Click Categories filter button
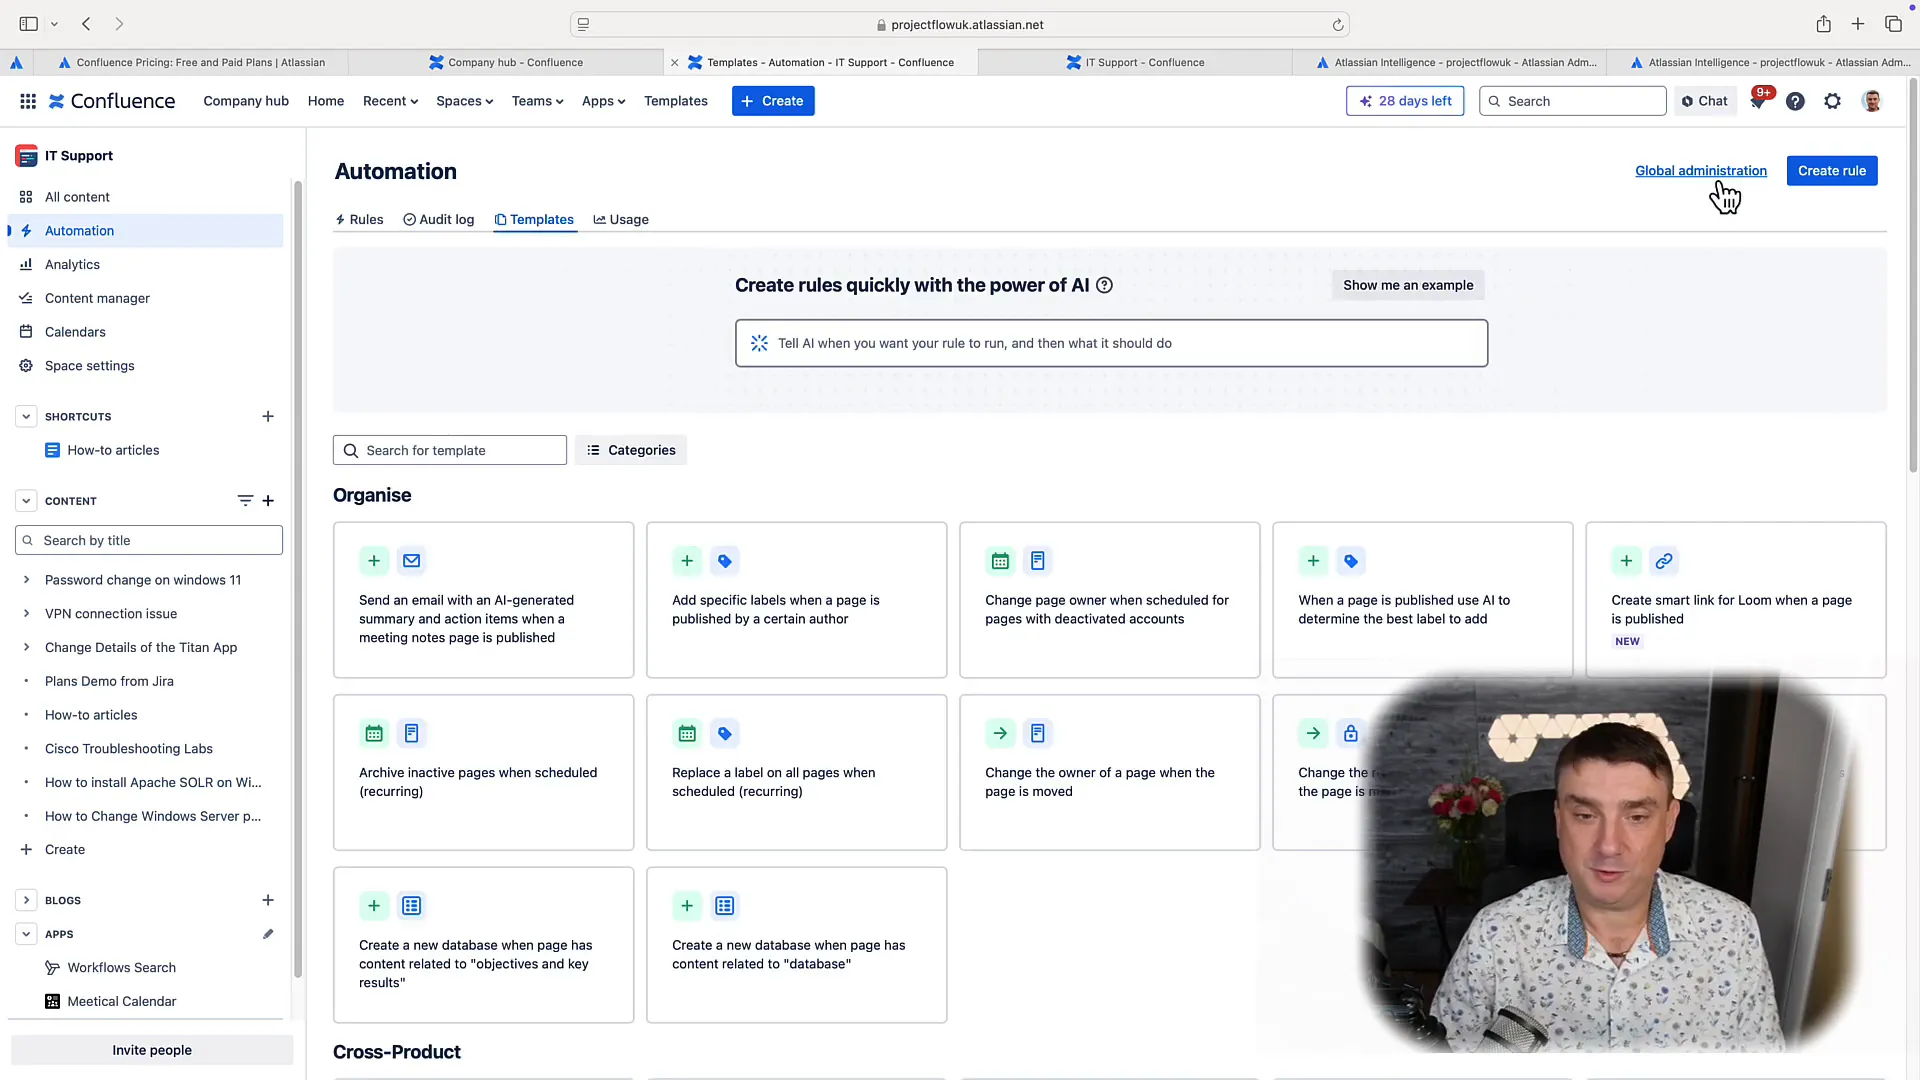Screen dimensions: 1920x1080 click(632, 450)
